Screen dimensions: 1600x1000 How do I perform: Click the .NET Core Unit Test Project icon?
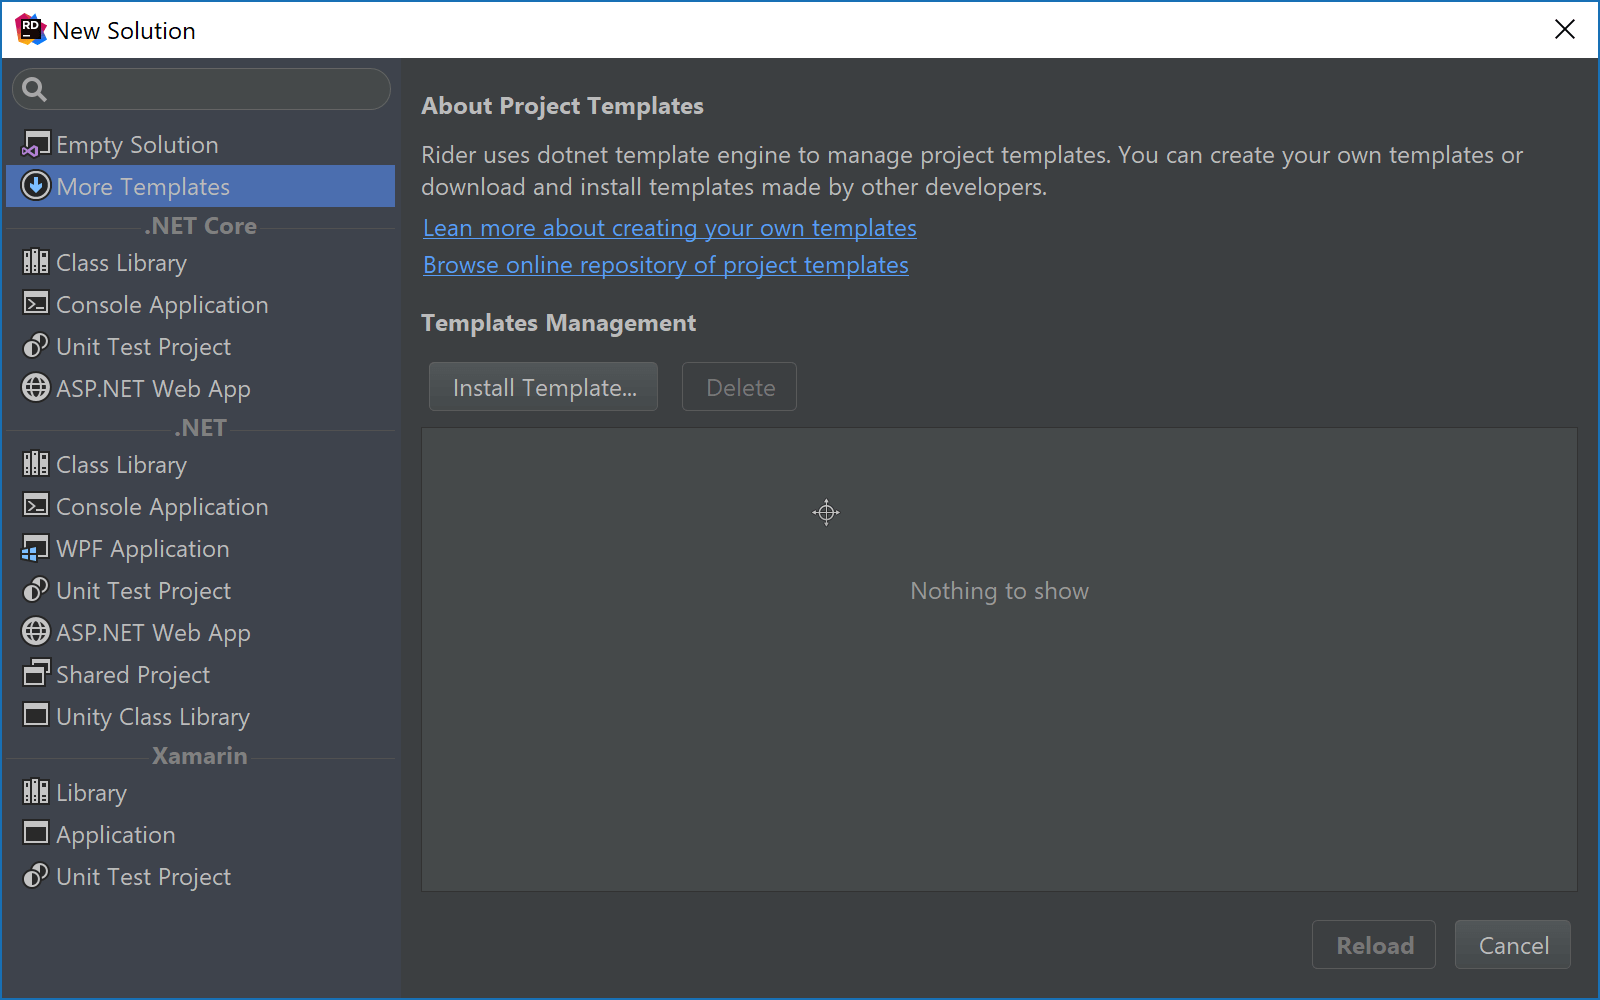coord(36,346)
